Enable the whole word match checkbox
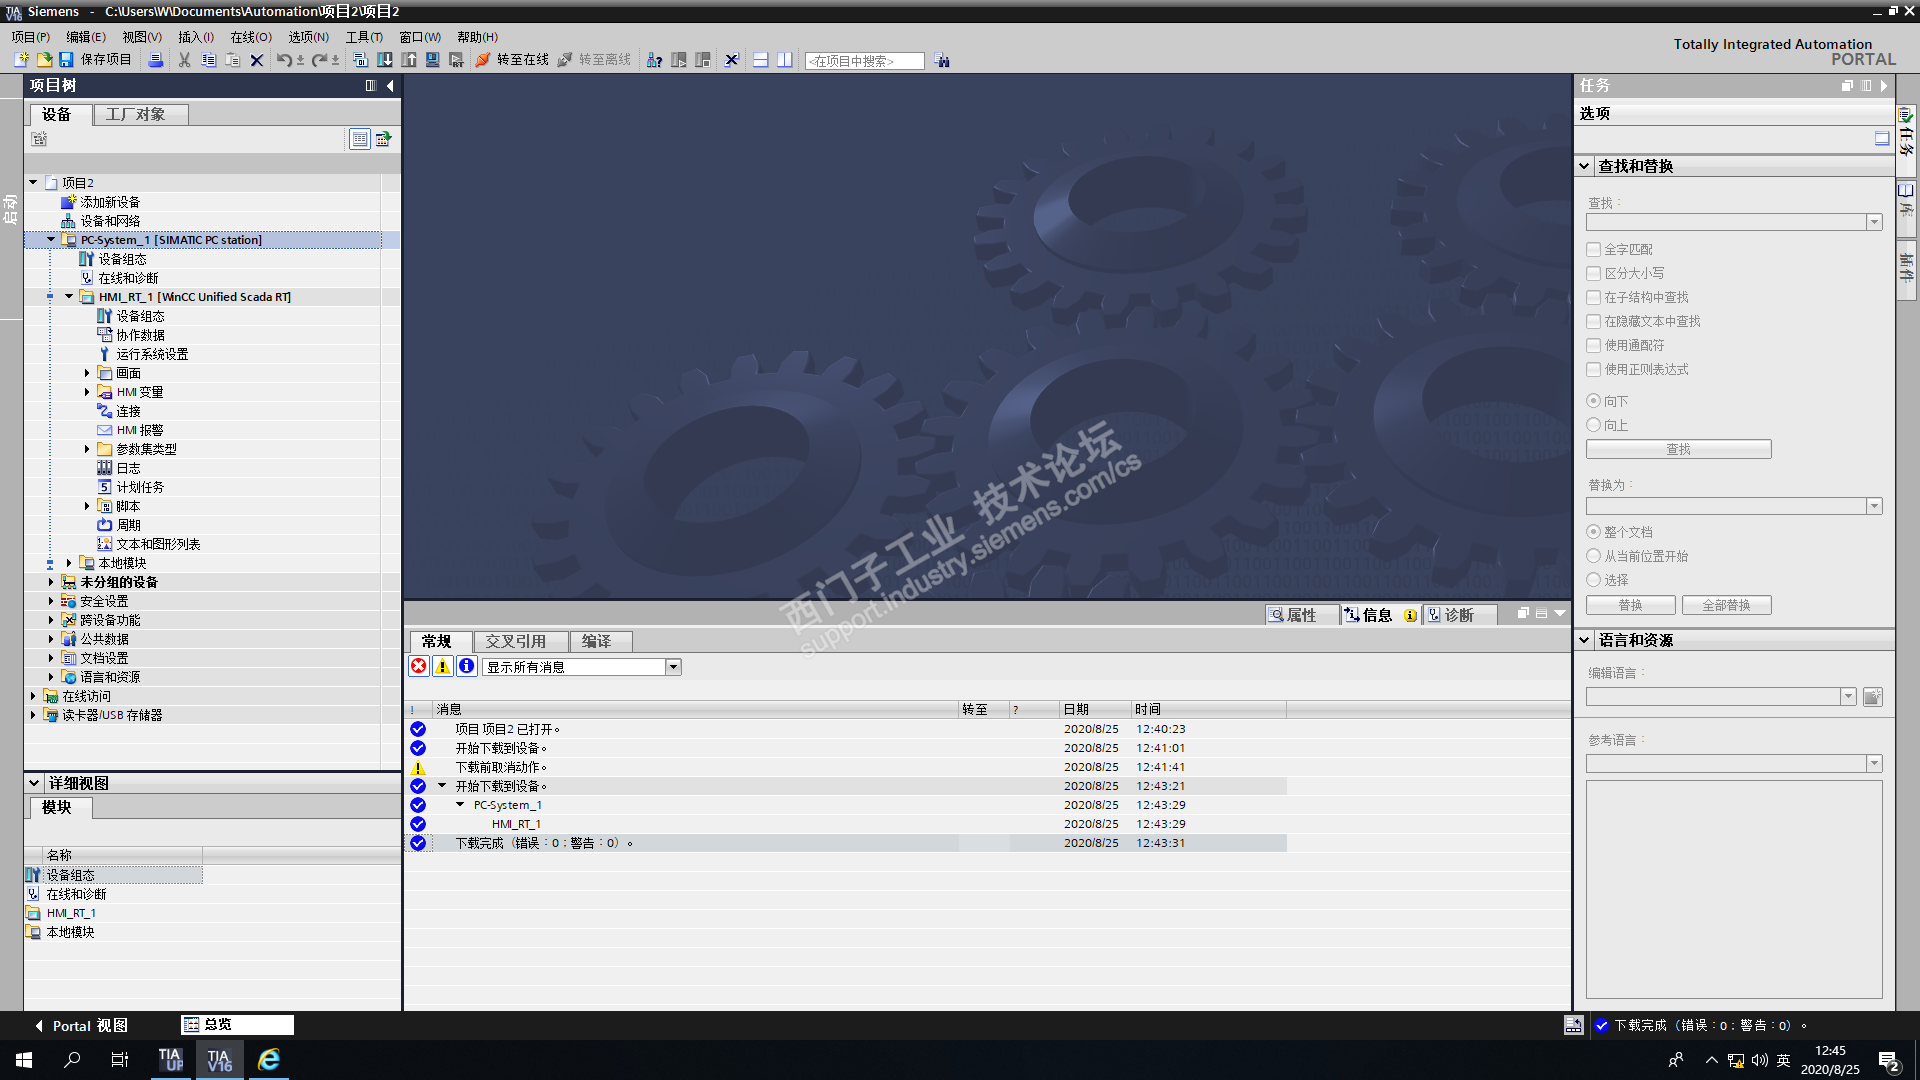This screenshot has width=1920, height=1080. coord(1594,249)
